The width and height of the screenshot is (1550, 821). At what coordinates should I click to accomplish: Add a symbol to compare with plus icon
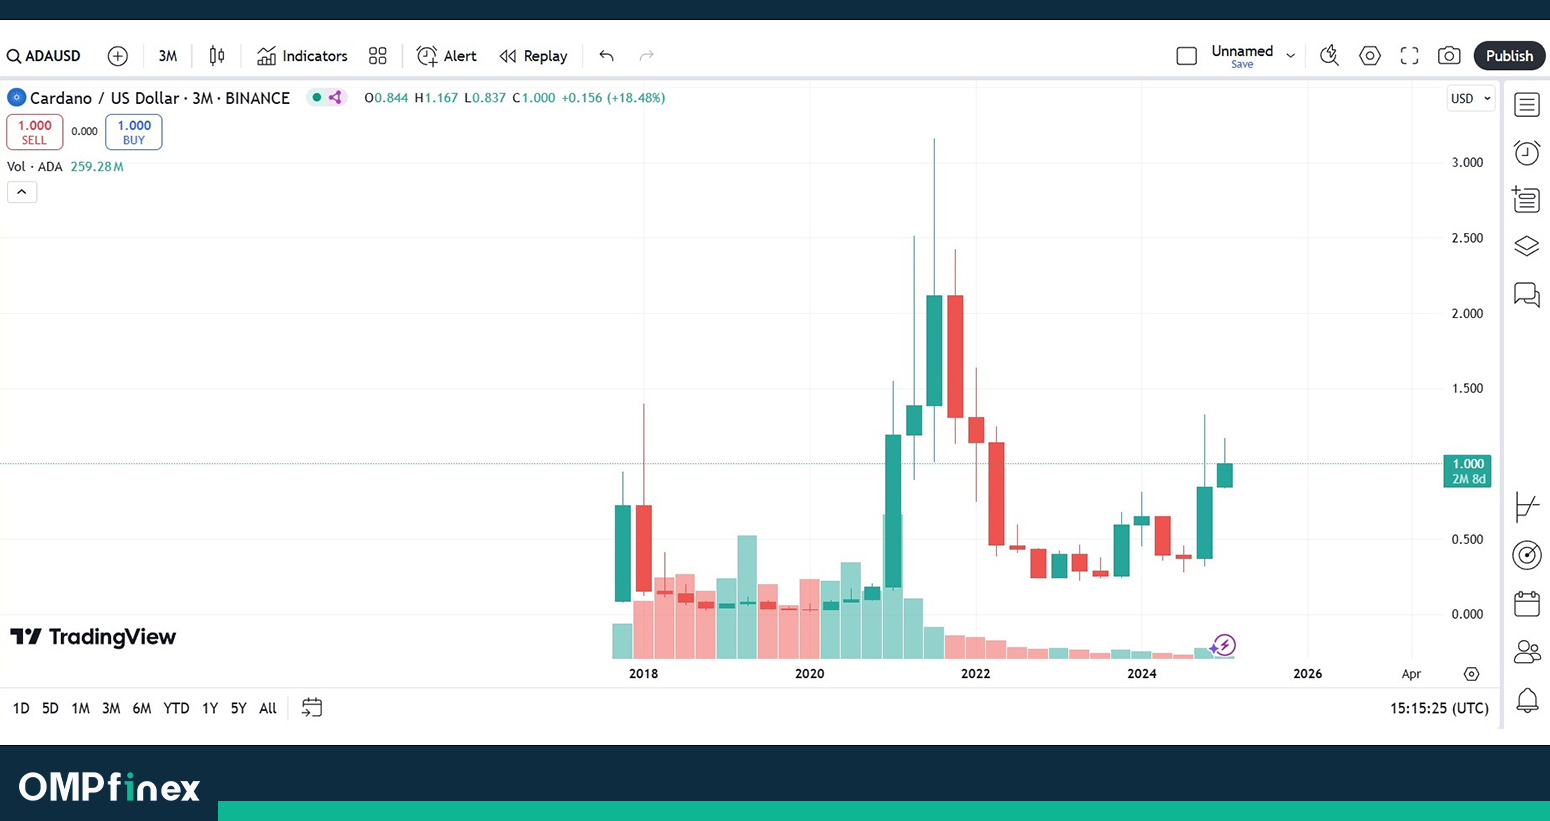[x=118, y=56]
